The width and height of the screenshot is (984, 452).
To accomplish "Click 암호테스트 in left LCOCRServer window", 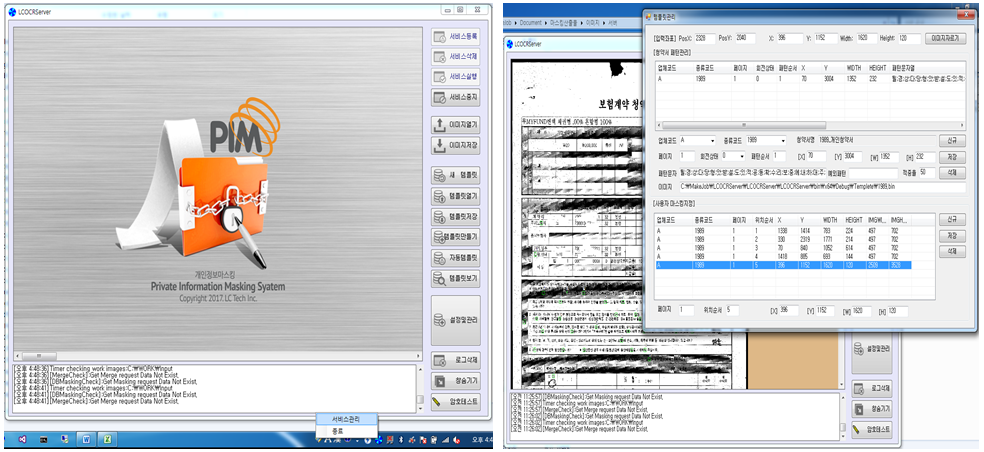I will tap(456, 402).
